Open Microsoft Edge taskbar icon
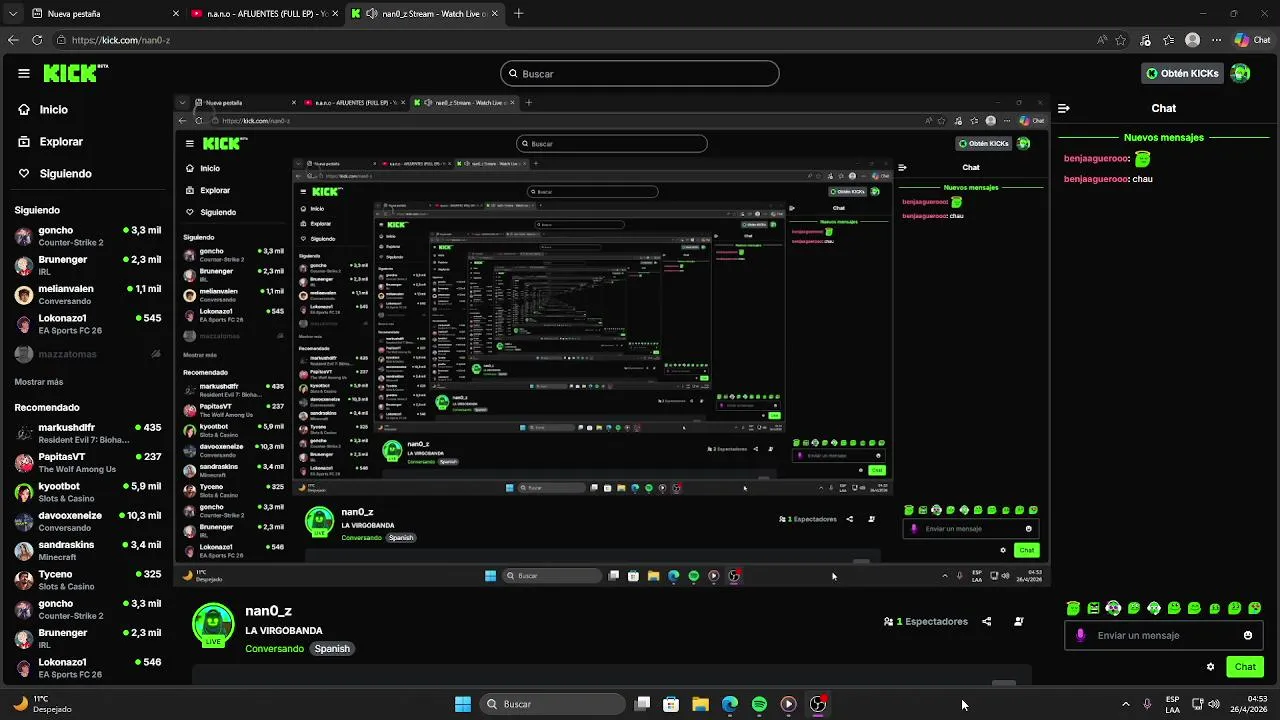Viewport: 1280px width, 720px height. click(730, 704)
